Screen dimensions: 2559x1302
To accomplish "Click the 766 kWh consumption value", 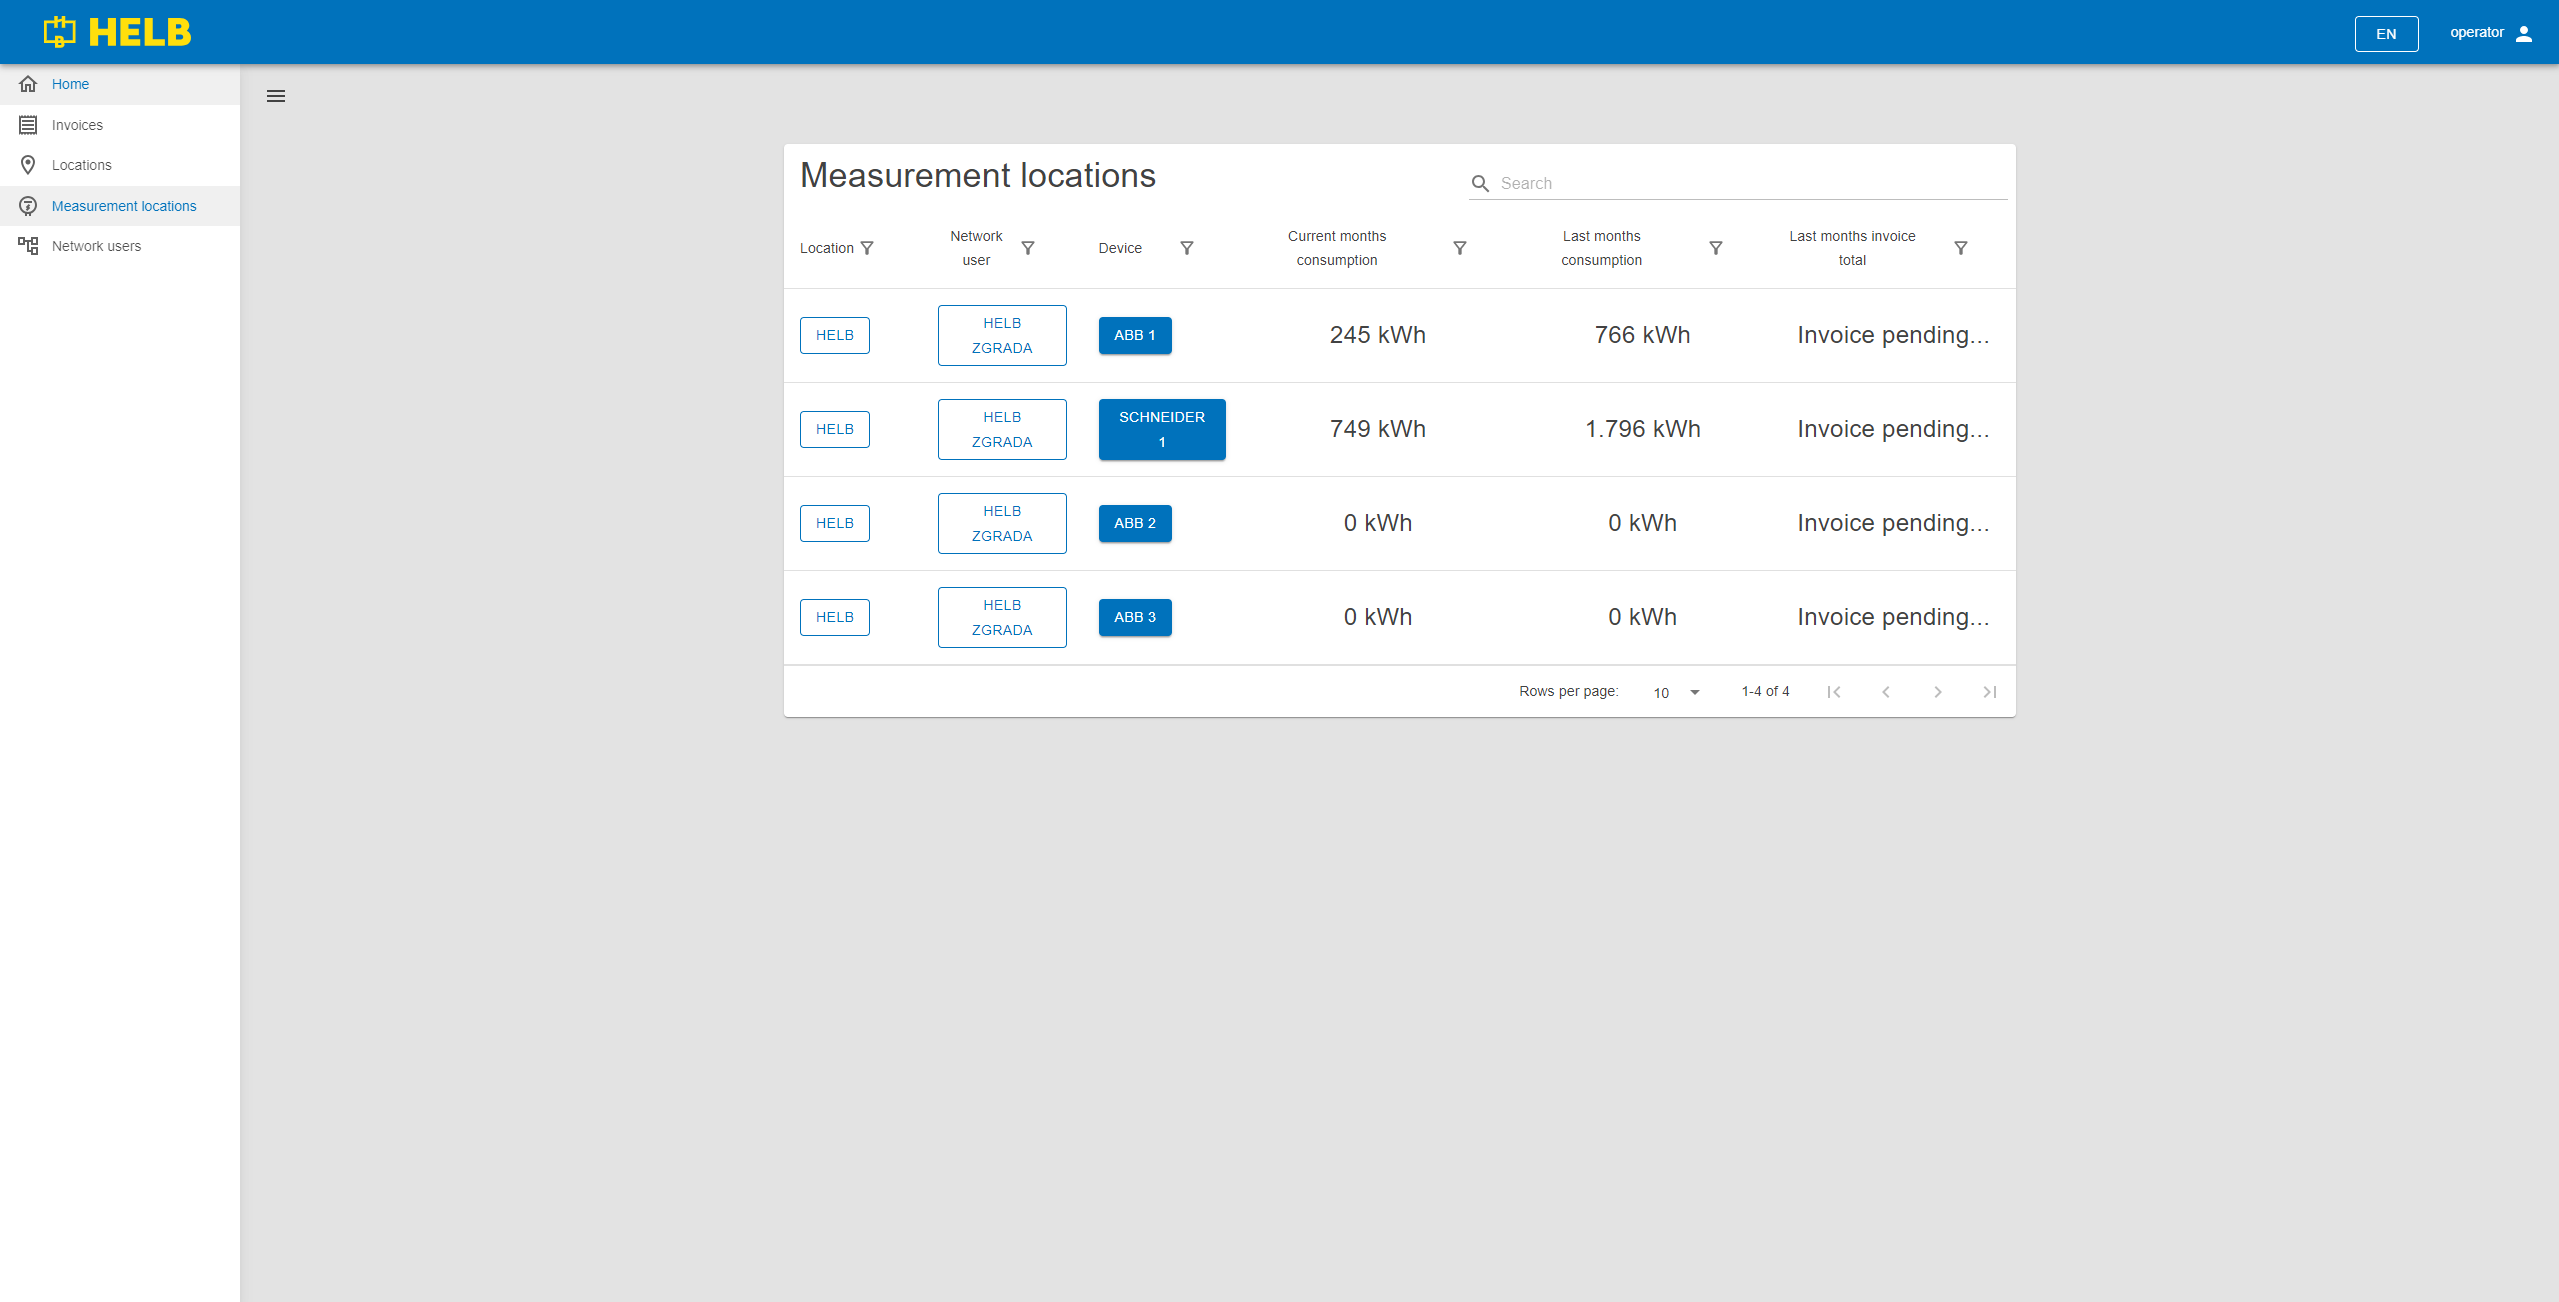I will point(1642,335).
